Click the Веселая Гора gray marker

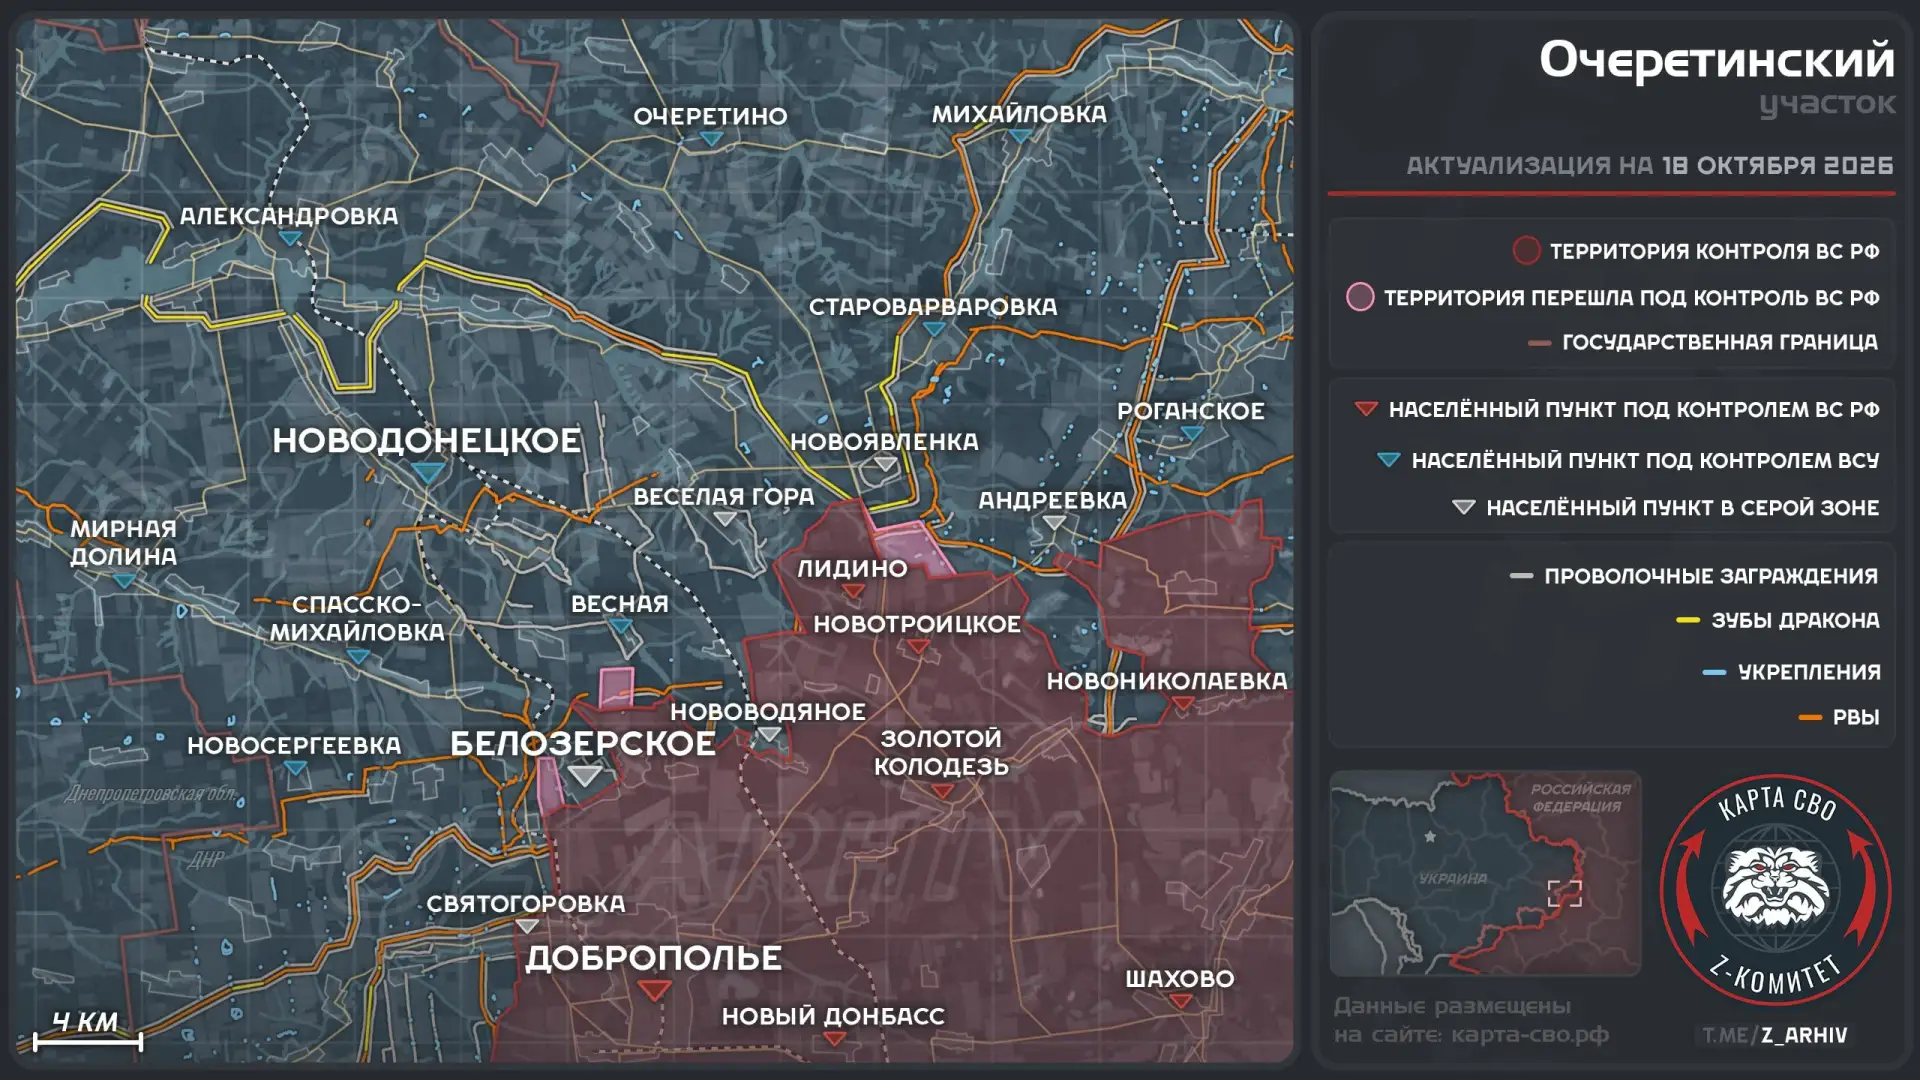725,519
